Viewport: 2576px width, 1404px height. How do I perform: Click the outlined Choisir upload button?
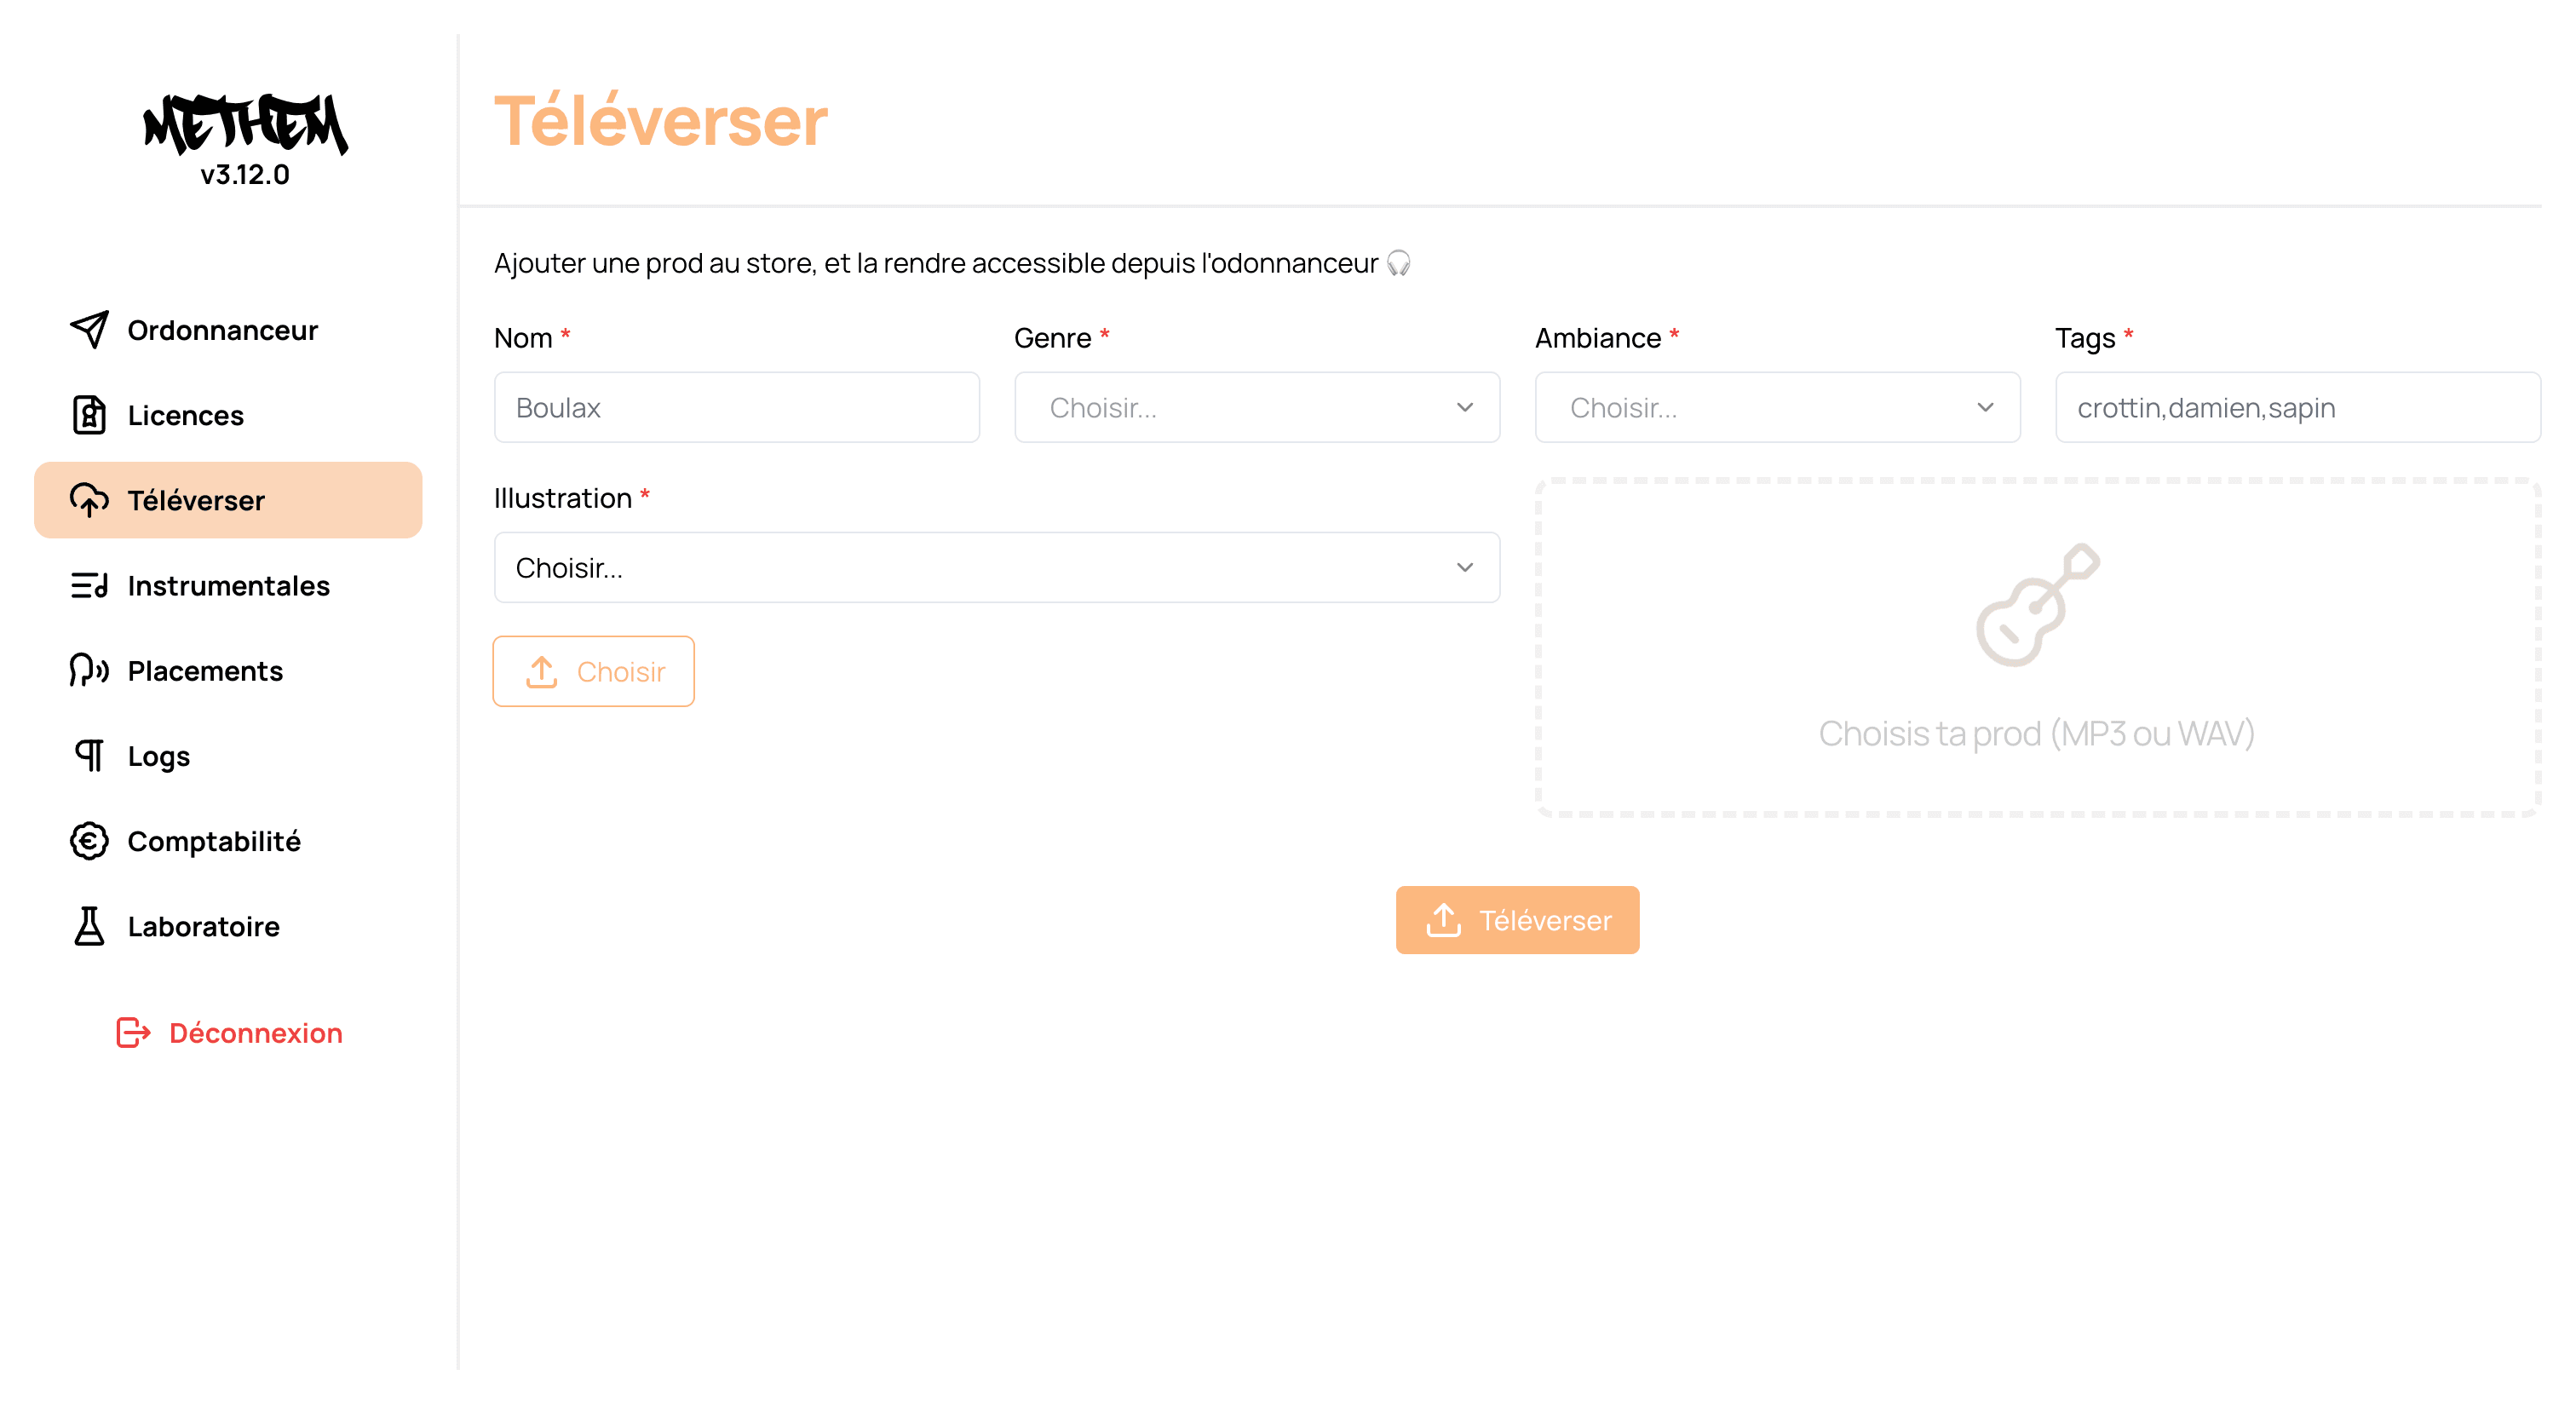coord(593,671)
